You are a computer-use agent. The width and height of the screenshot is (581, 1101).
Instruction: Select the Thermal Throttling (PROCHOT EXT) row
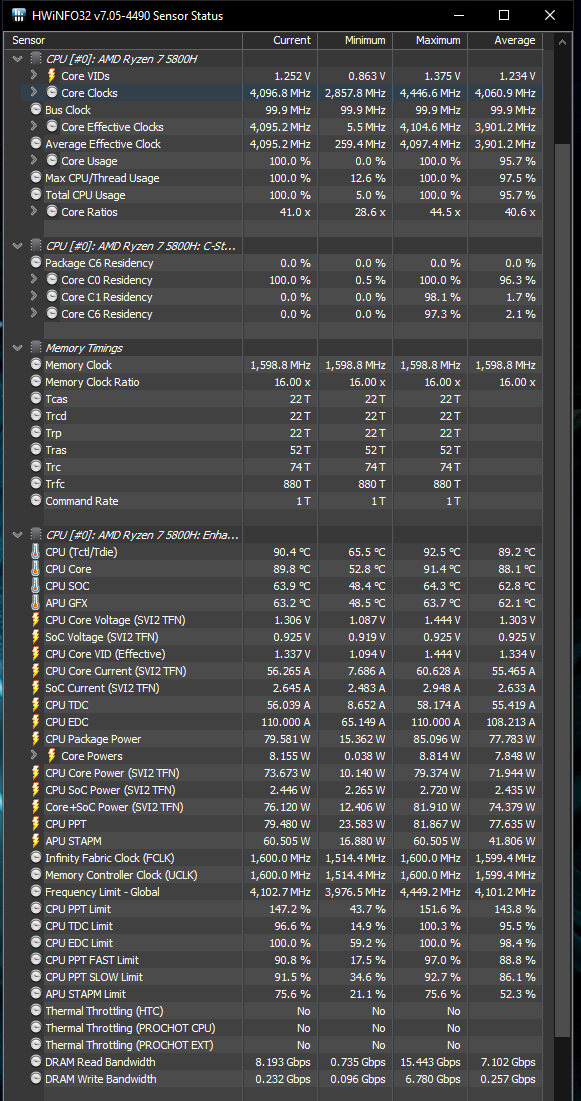click(274, 1045)
